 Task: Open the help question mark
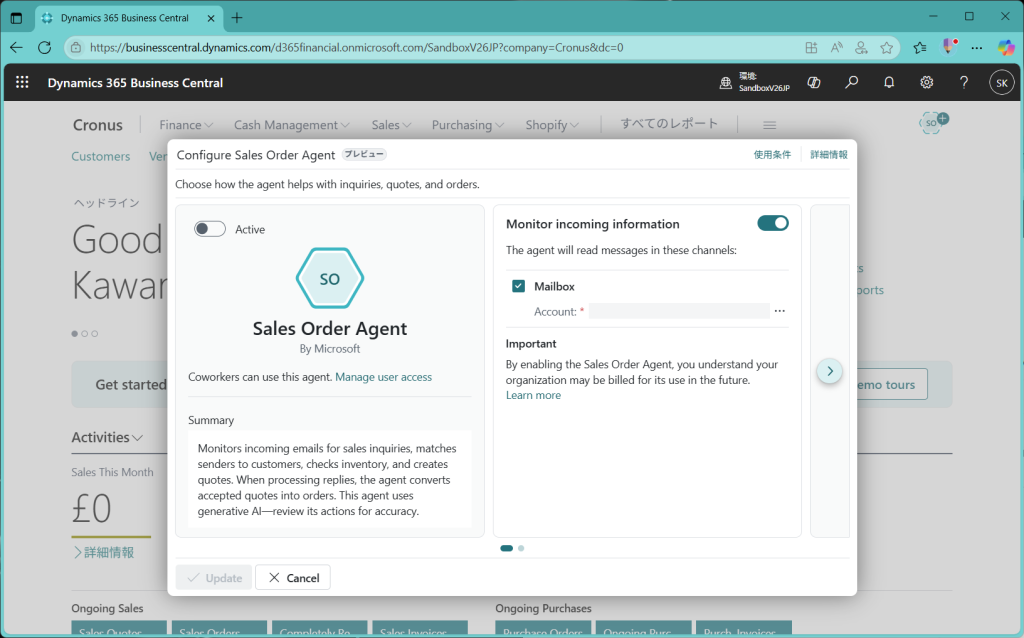pos(964,82)
